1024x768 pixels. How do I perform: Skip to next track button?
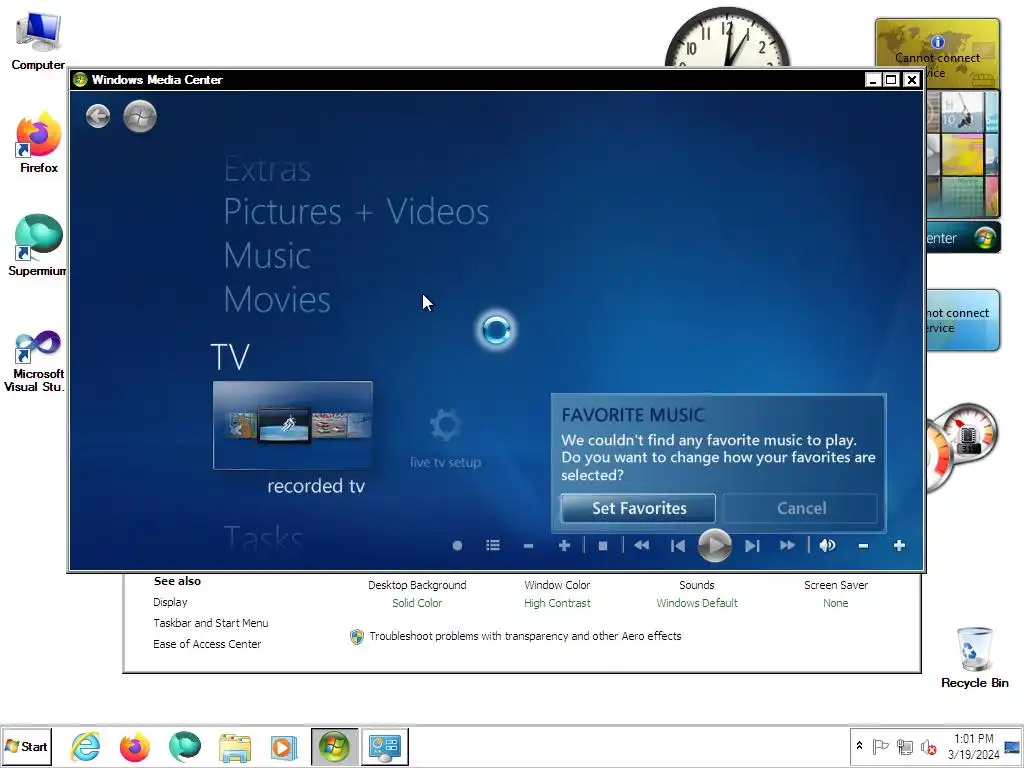click(752, 545)
